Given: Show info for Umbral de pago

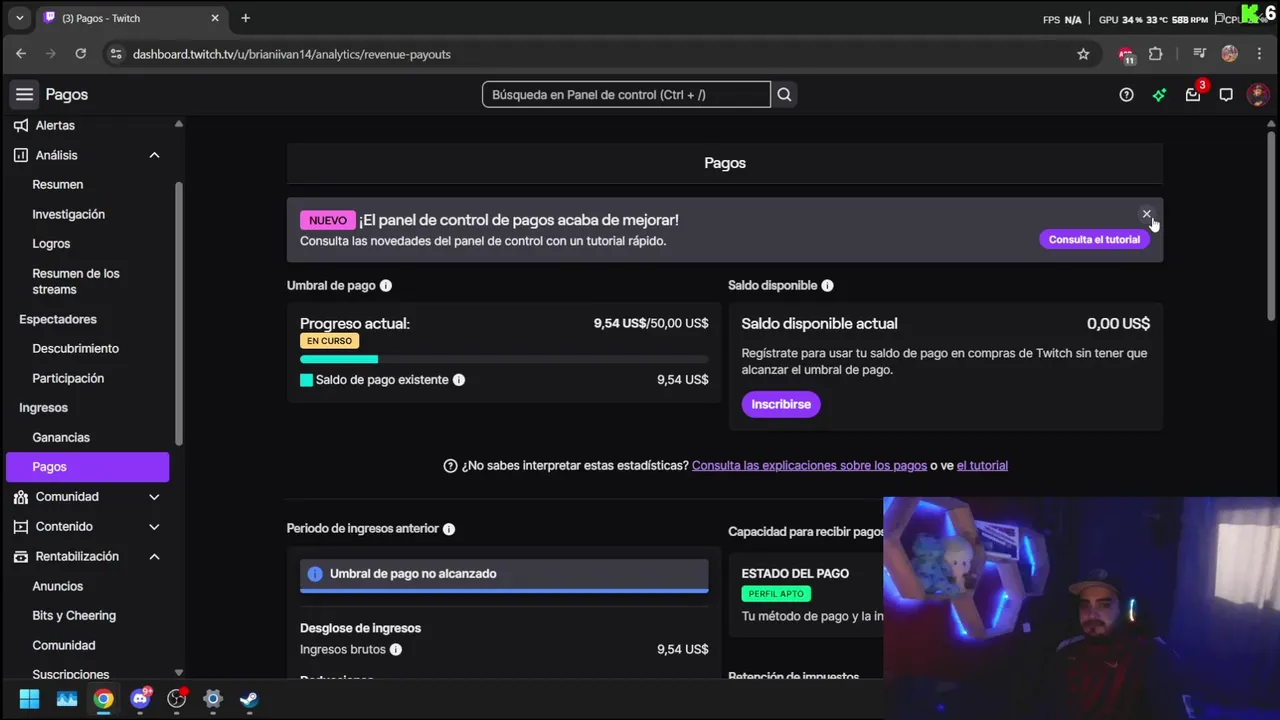Looking at the screenshot, I should click(386, 285).
